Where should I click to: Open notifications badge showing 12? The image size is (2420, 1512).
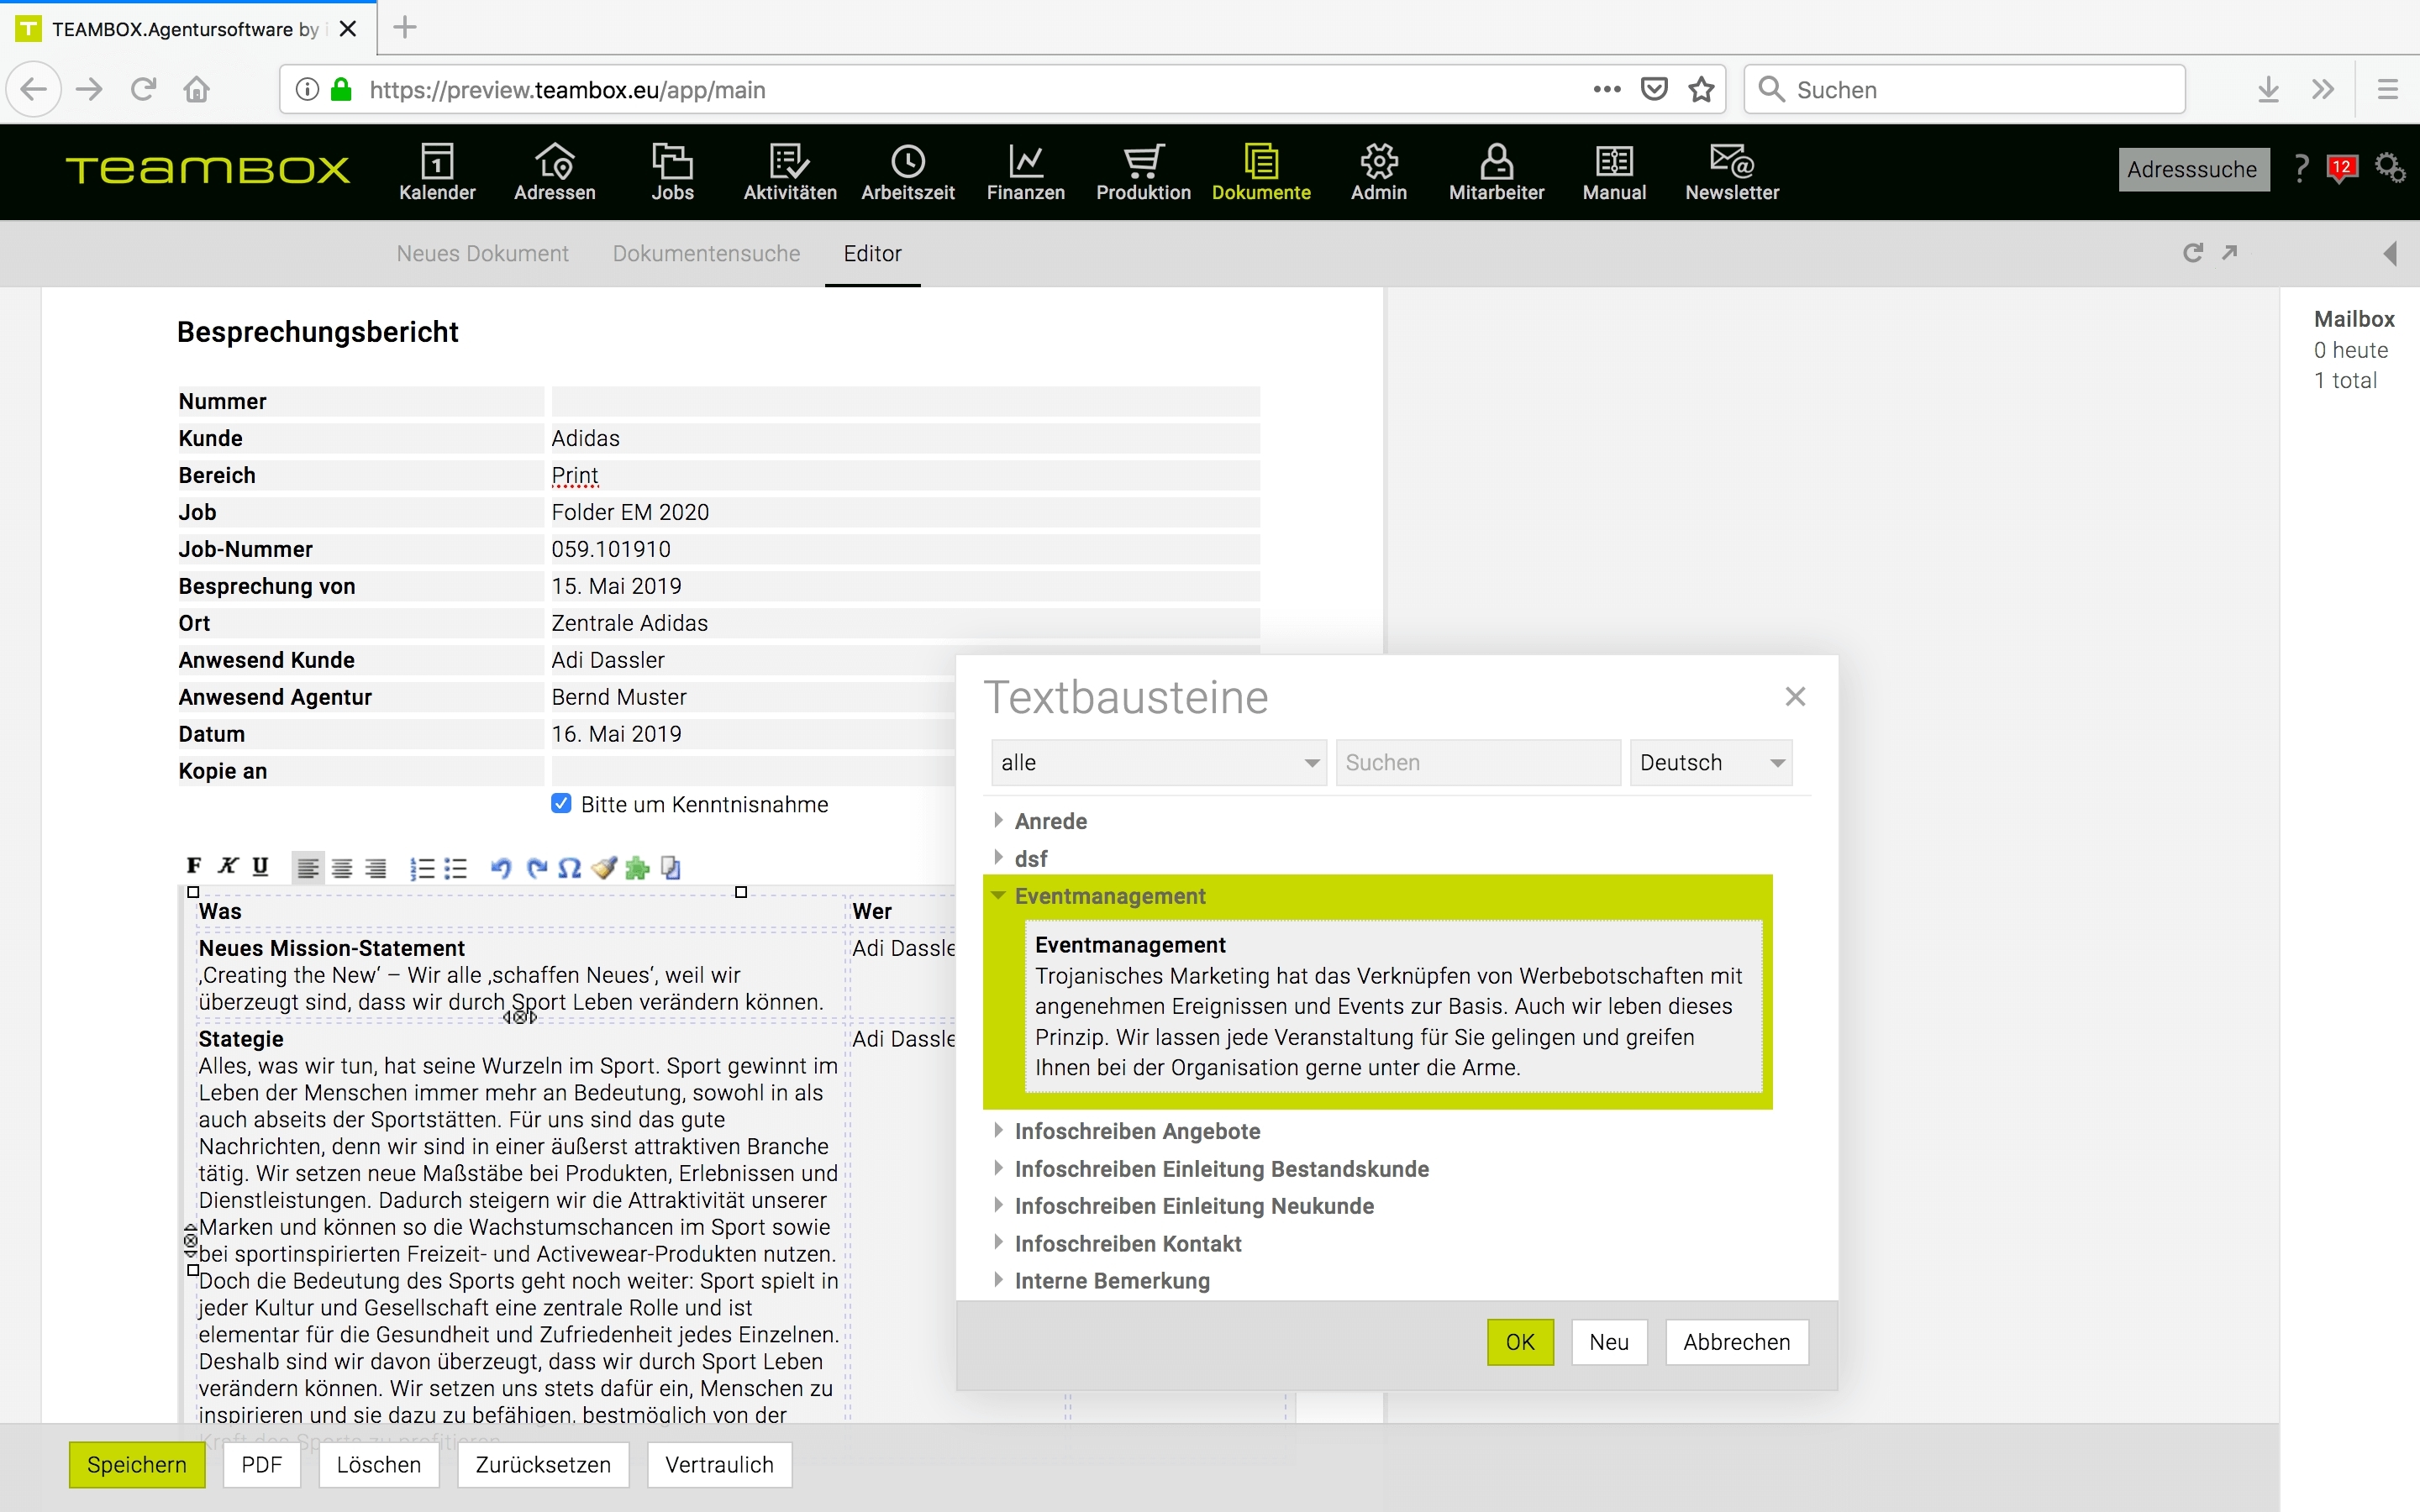(2342, 168)
